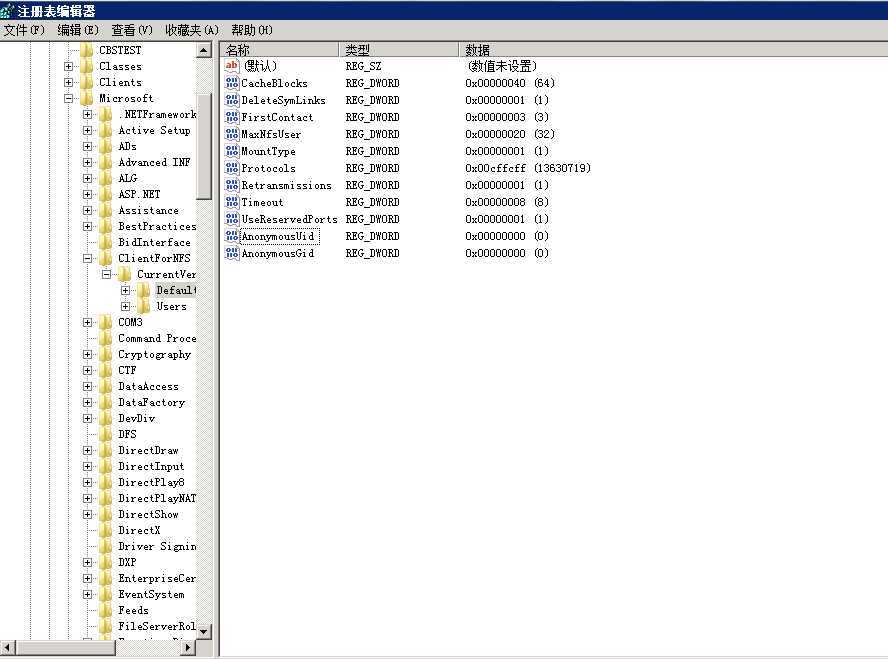Open the 收藏夹(A) menu
Screen dimensions: 888x659
click(192, 30)
